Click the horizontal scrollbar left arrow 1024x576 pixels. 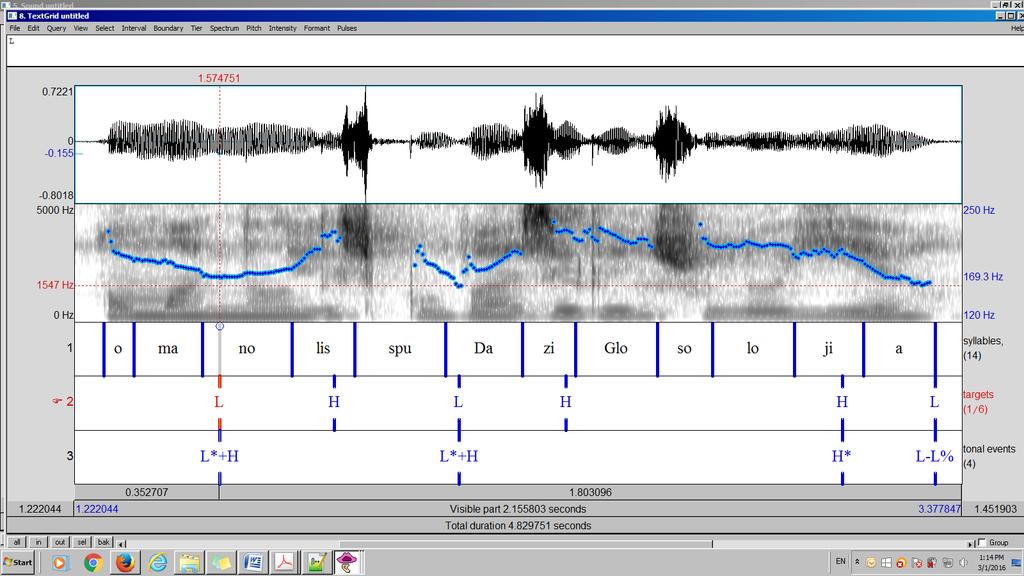tap(121, 543)
